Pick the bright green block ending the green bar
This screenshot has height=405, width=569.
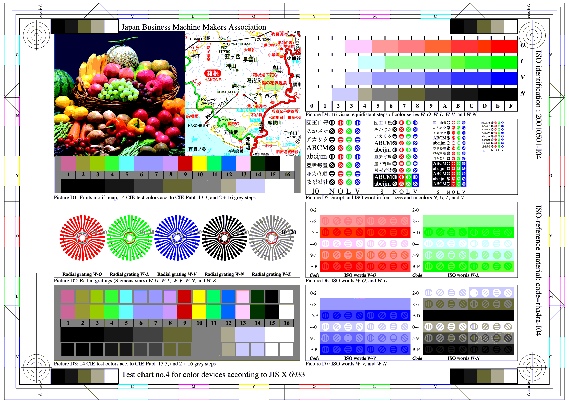[504, 62]
